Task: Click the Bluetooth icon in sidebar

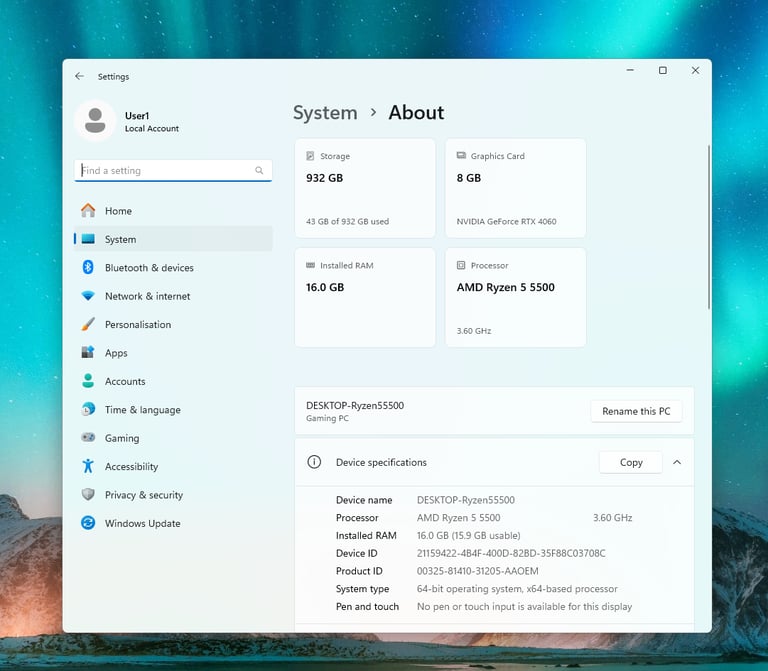Action: [x=88, y=267]
